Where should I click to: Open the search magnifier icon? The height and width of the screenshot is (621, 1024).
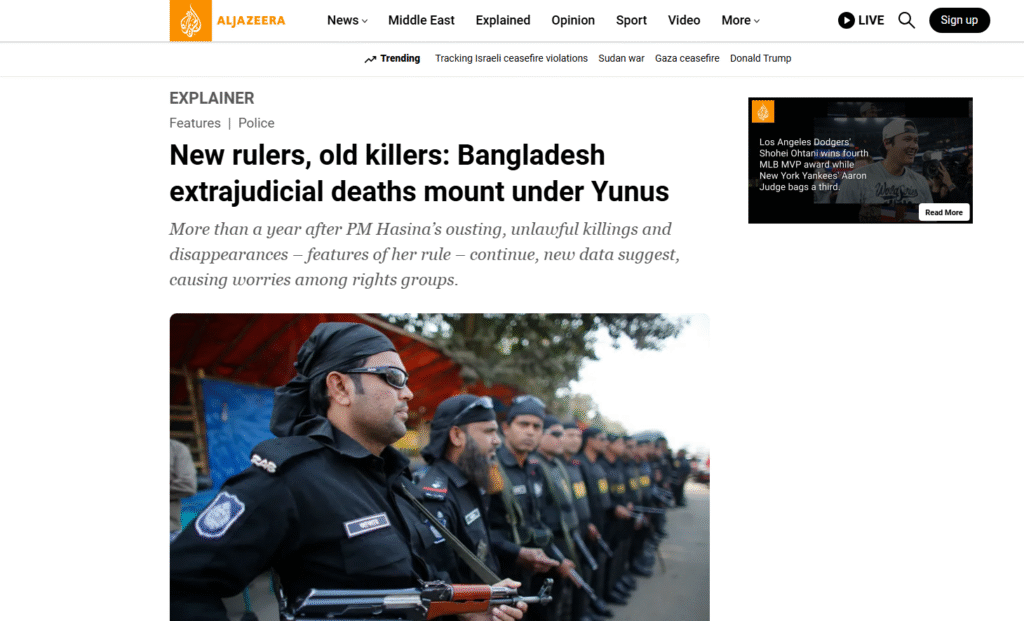point(906,20)
